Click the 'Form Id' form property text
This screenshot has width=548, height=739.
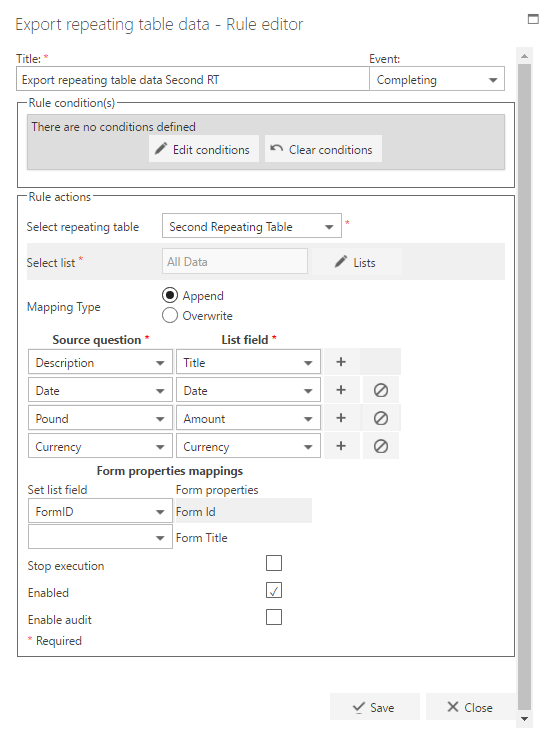tap(196, 511)
